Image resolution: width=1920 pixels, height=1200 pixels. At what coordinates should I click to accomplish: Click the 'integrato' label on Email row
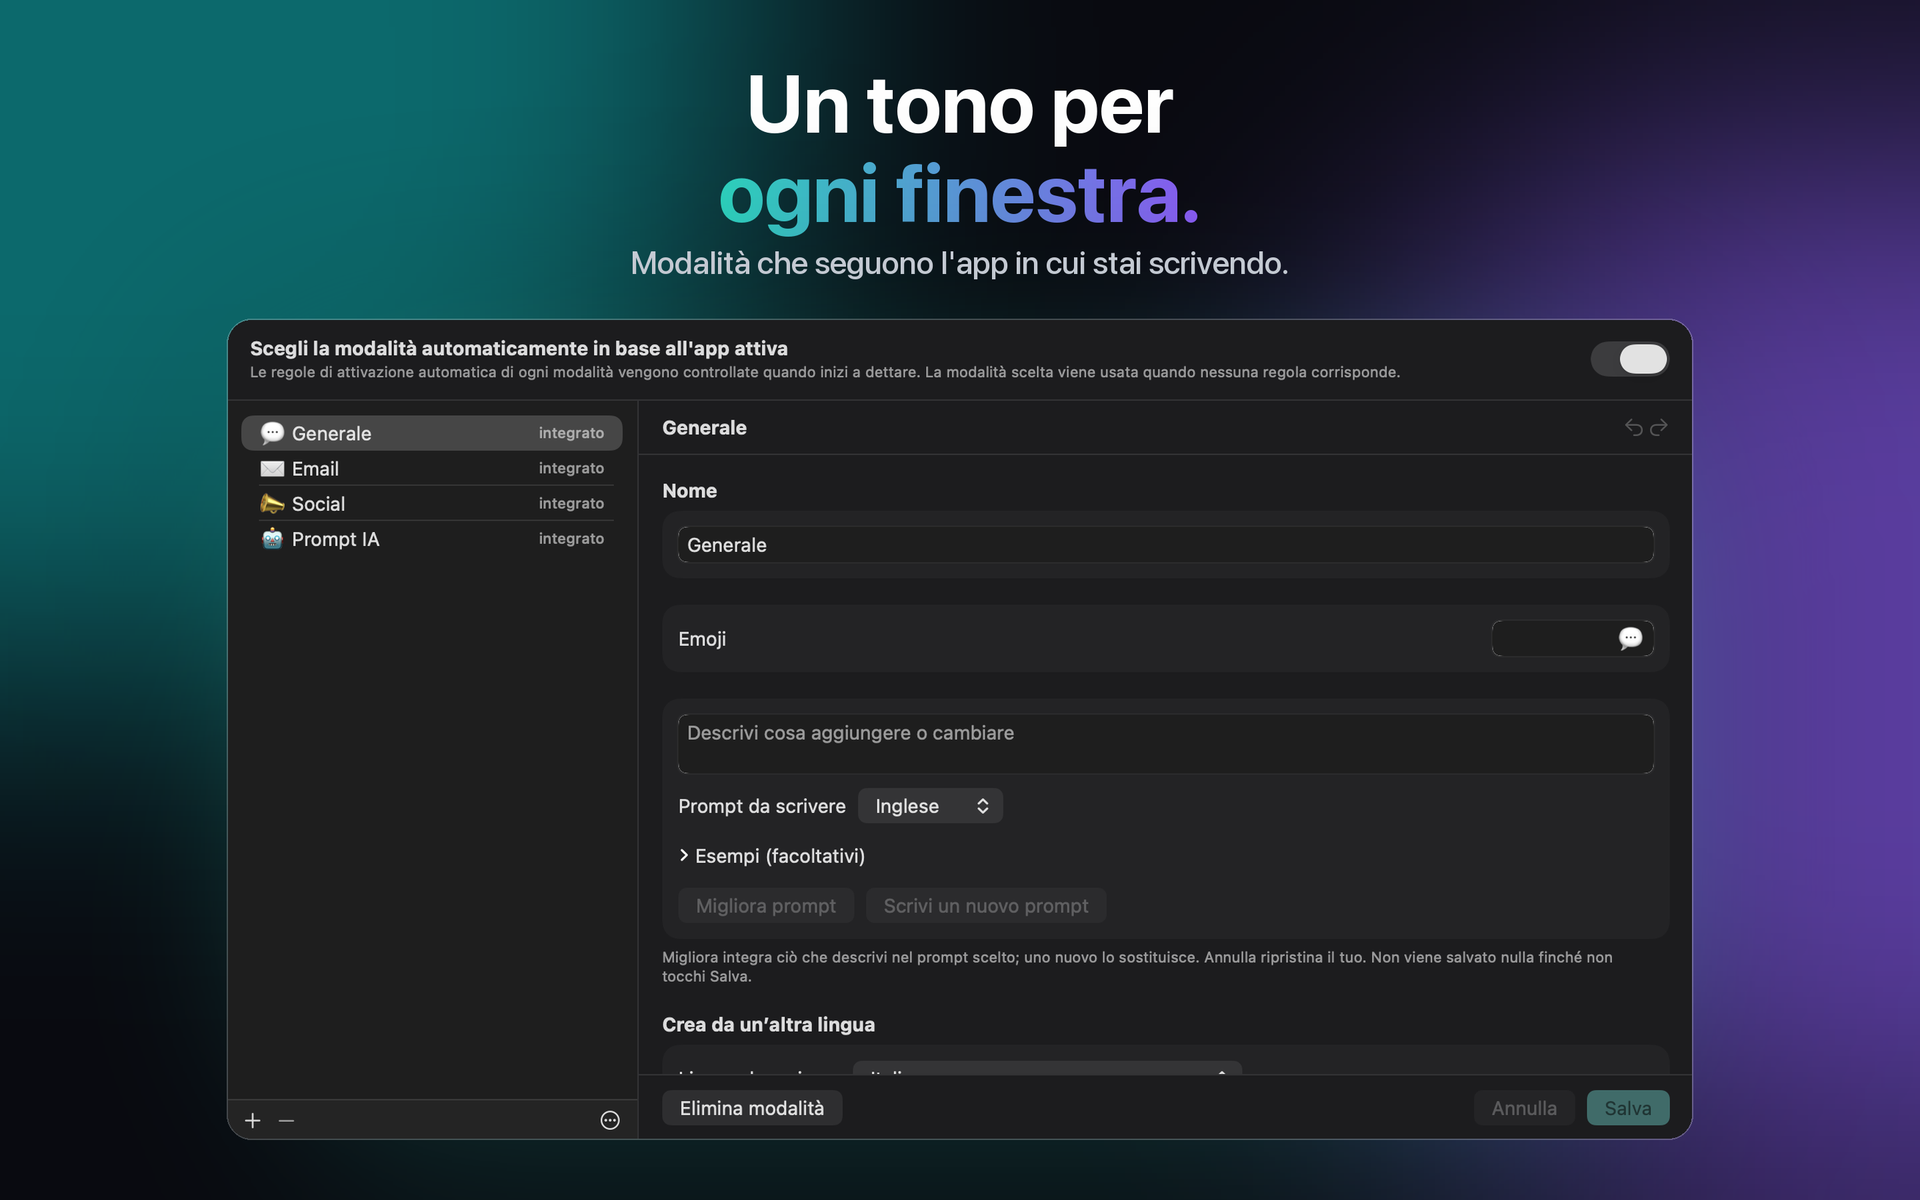[571, 468]
